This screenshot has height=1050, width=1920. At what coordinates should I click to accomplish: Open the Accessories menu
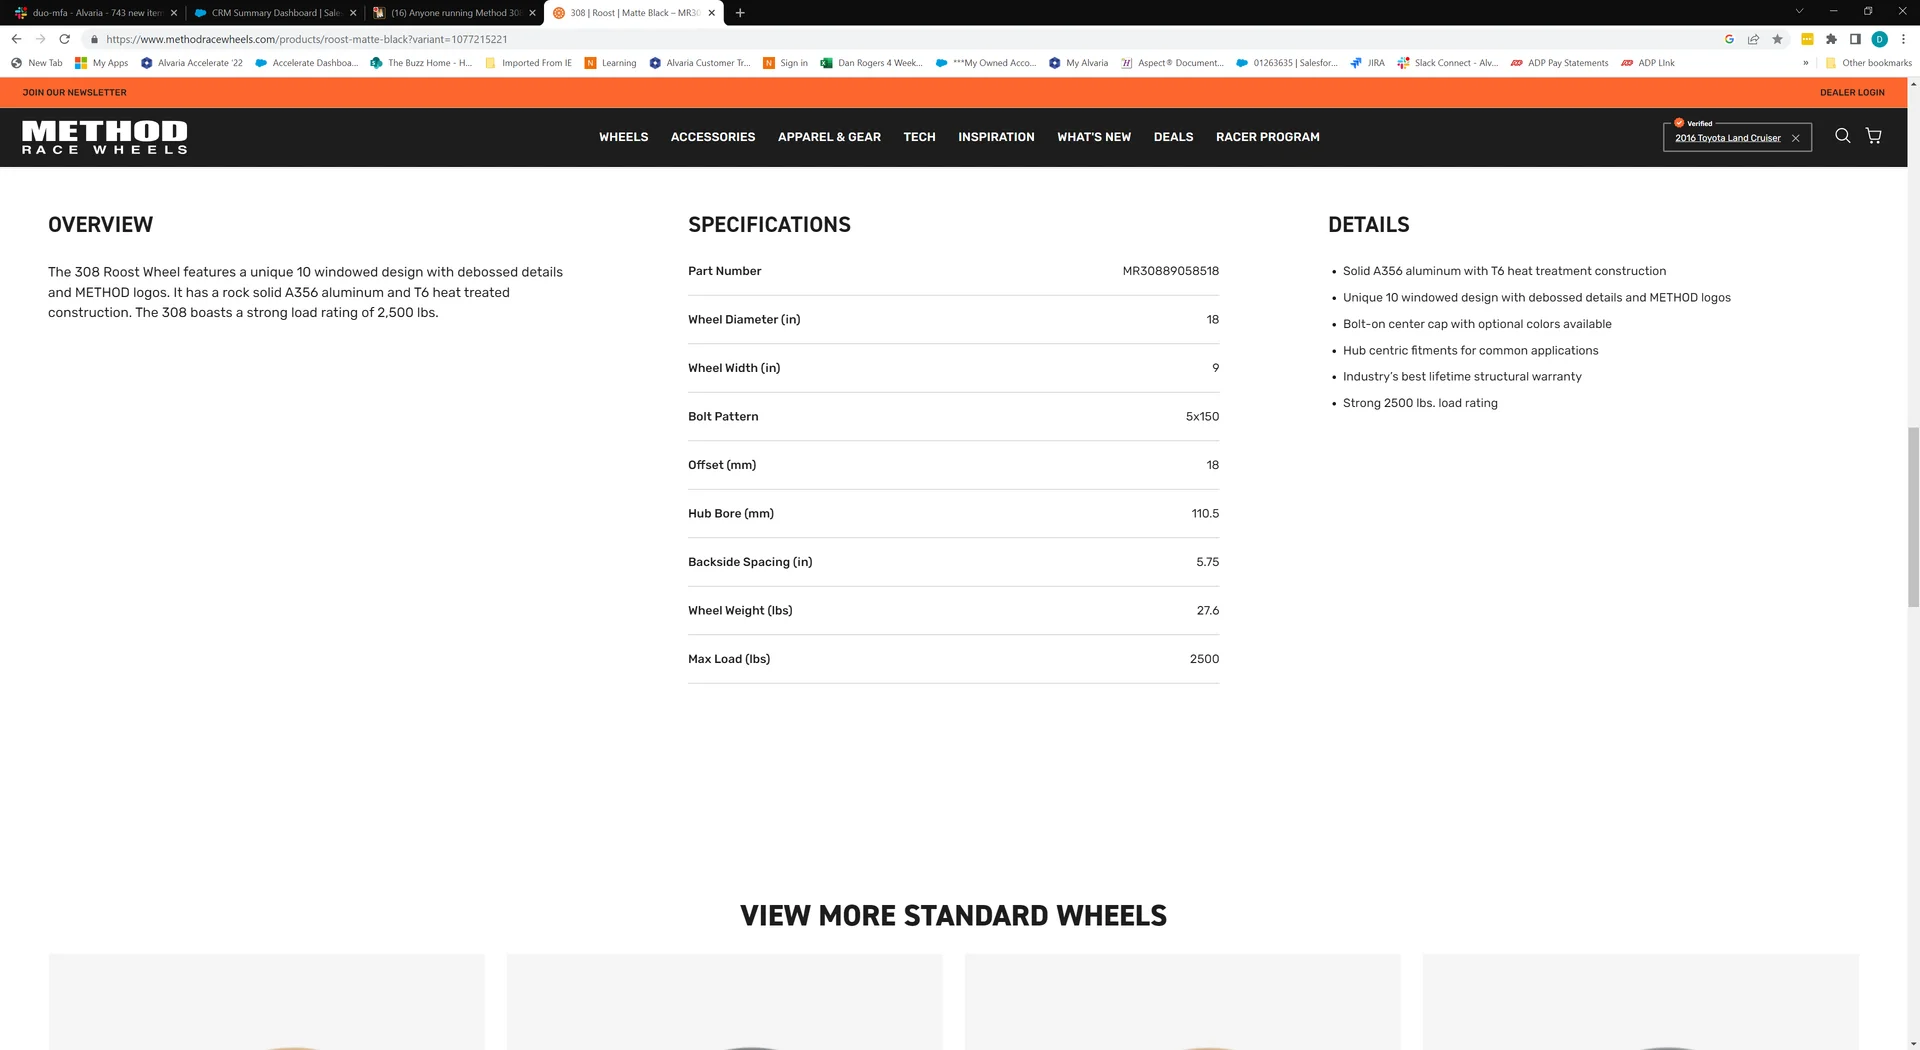713,137
